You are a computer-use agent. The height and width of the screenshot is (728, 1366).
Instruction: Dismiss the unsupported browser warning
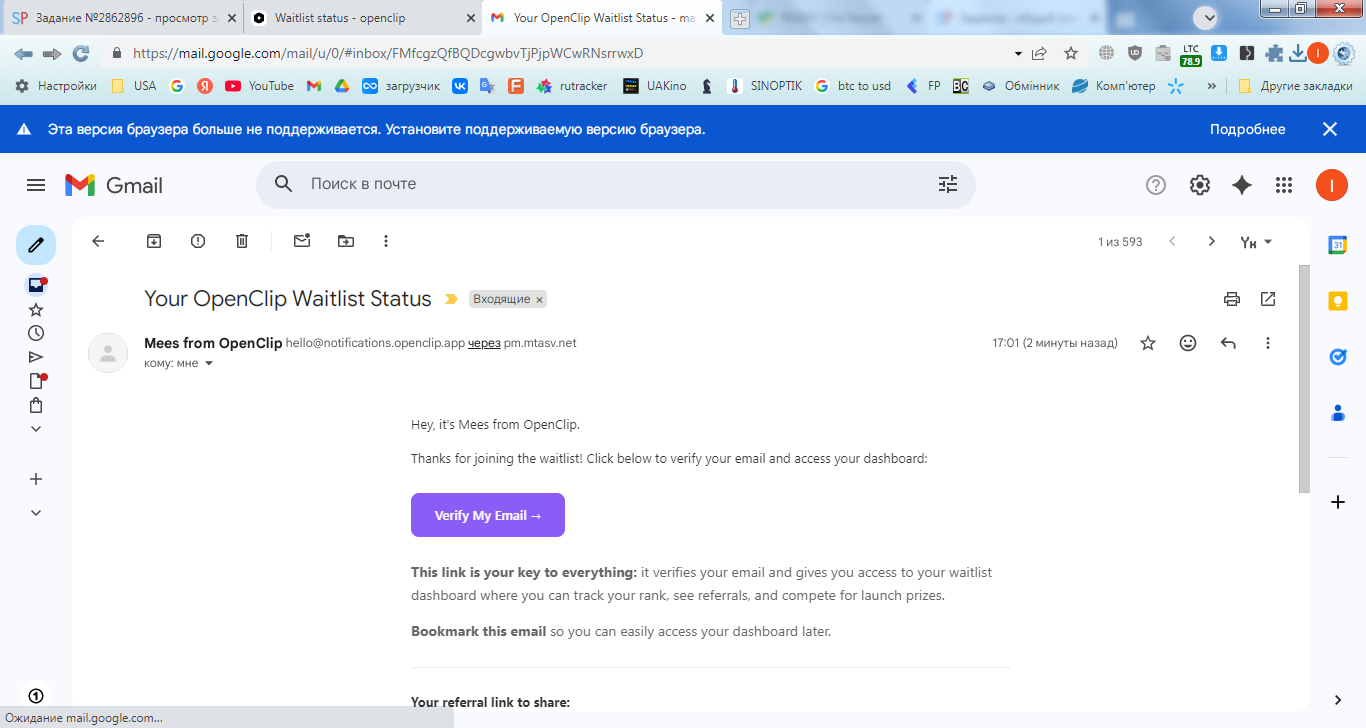[1330, 129]
